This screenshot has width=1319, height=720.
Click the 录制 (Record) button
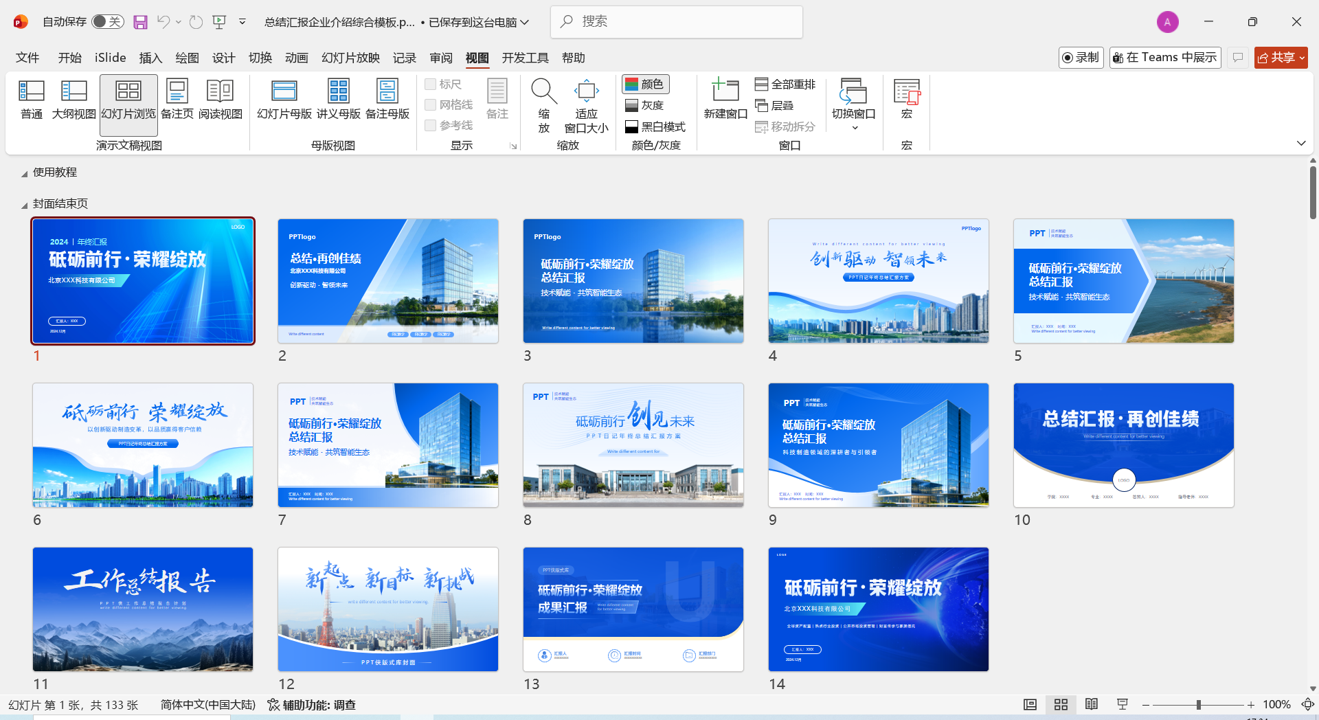(x=1081, y=58)
